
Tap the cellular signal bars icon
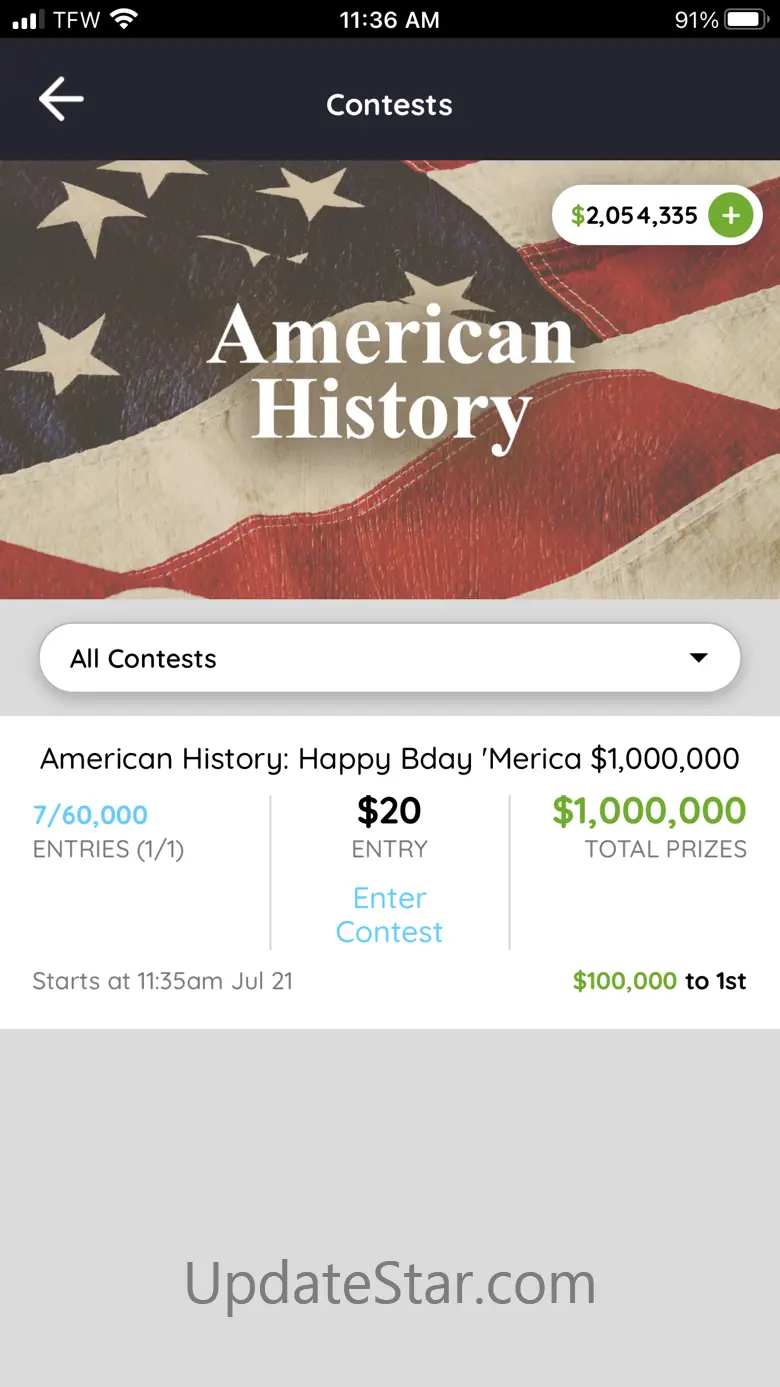29,20
